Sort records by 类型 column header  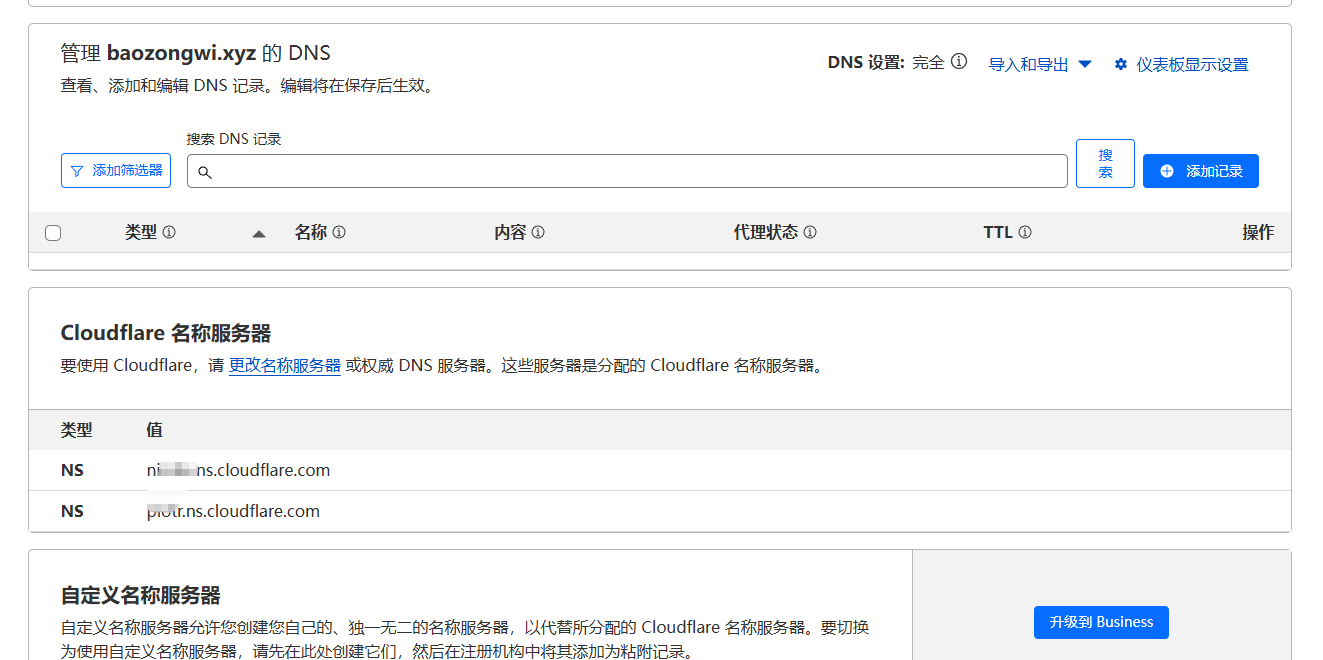pyautogui.click(x=141, y=232)
